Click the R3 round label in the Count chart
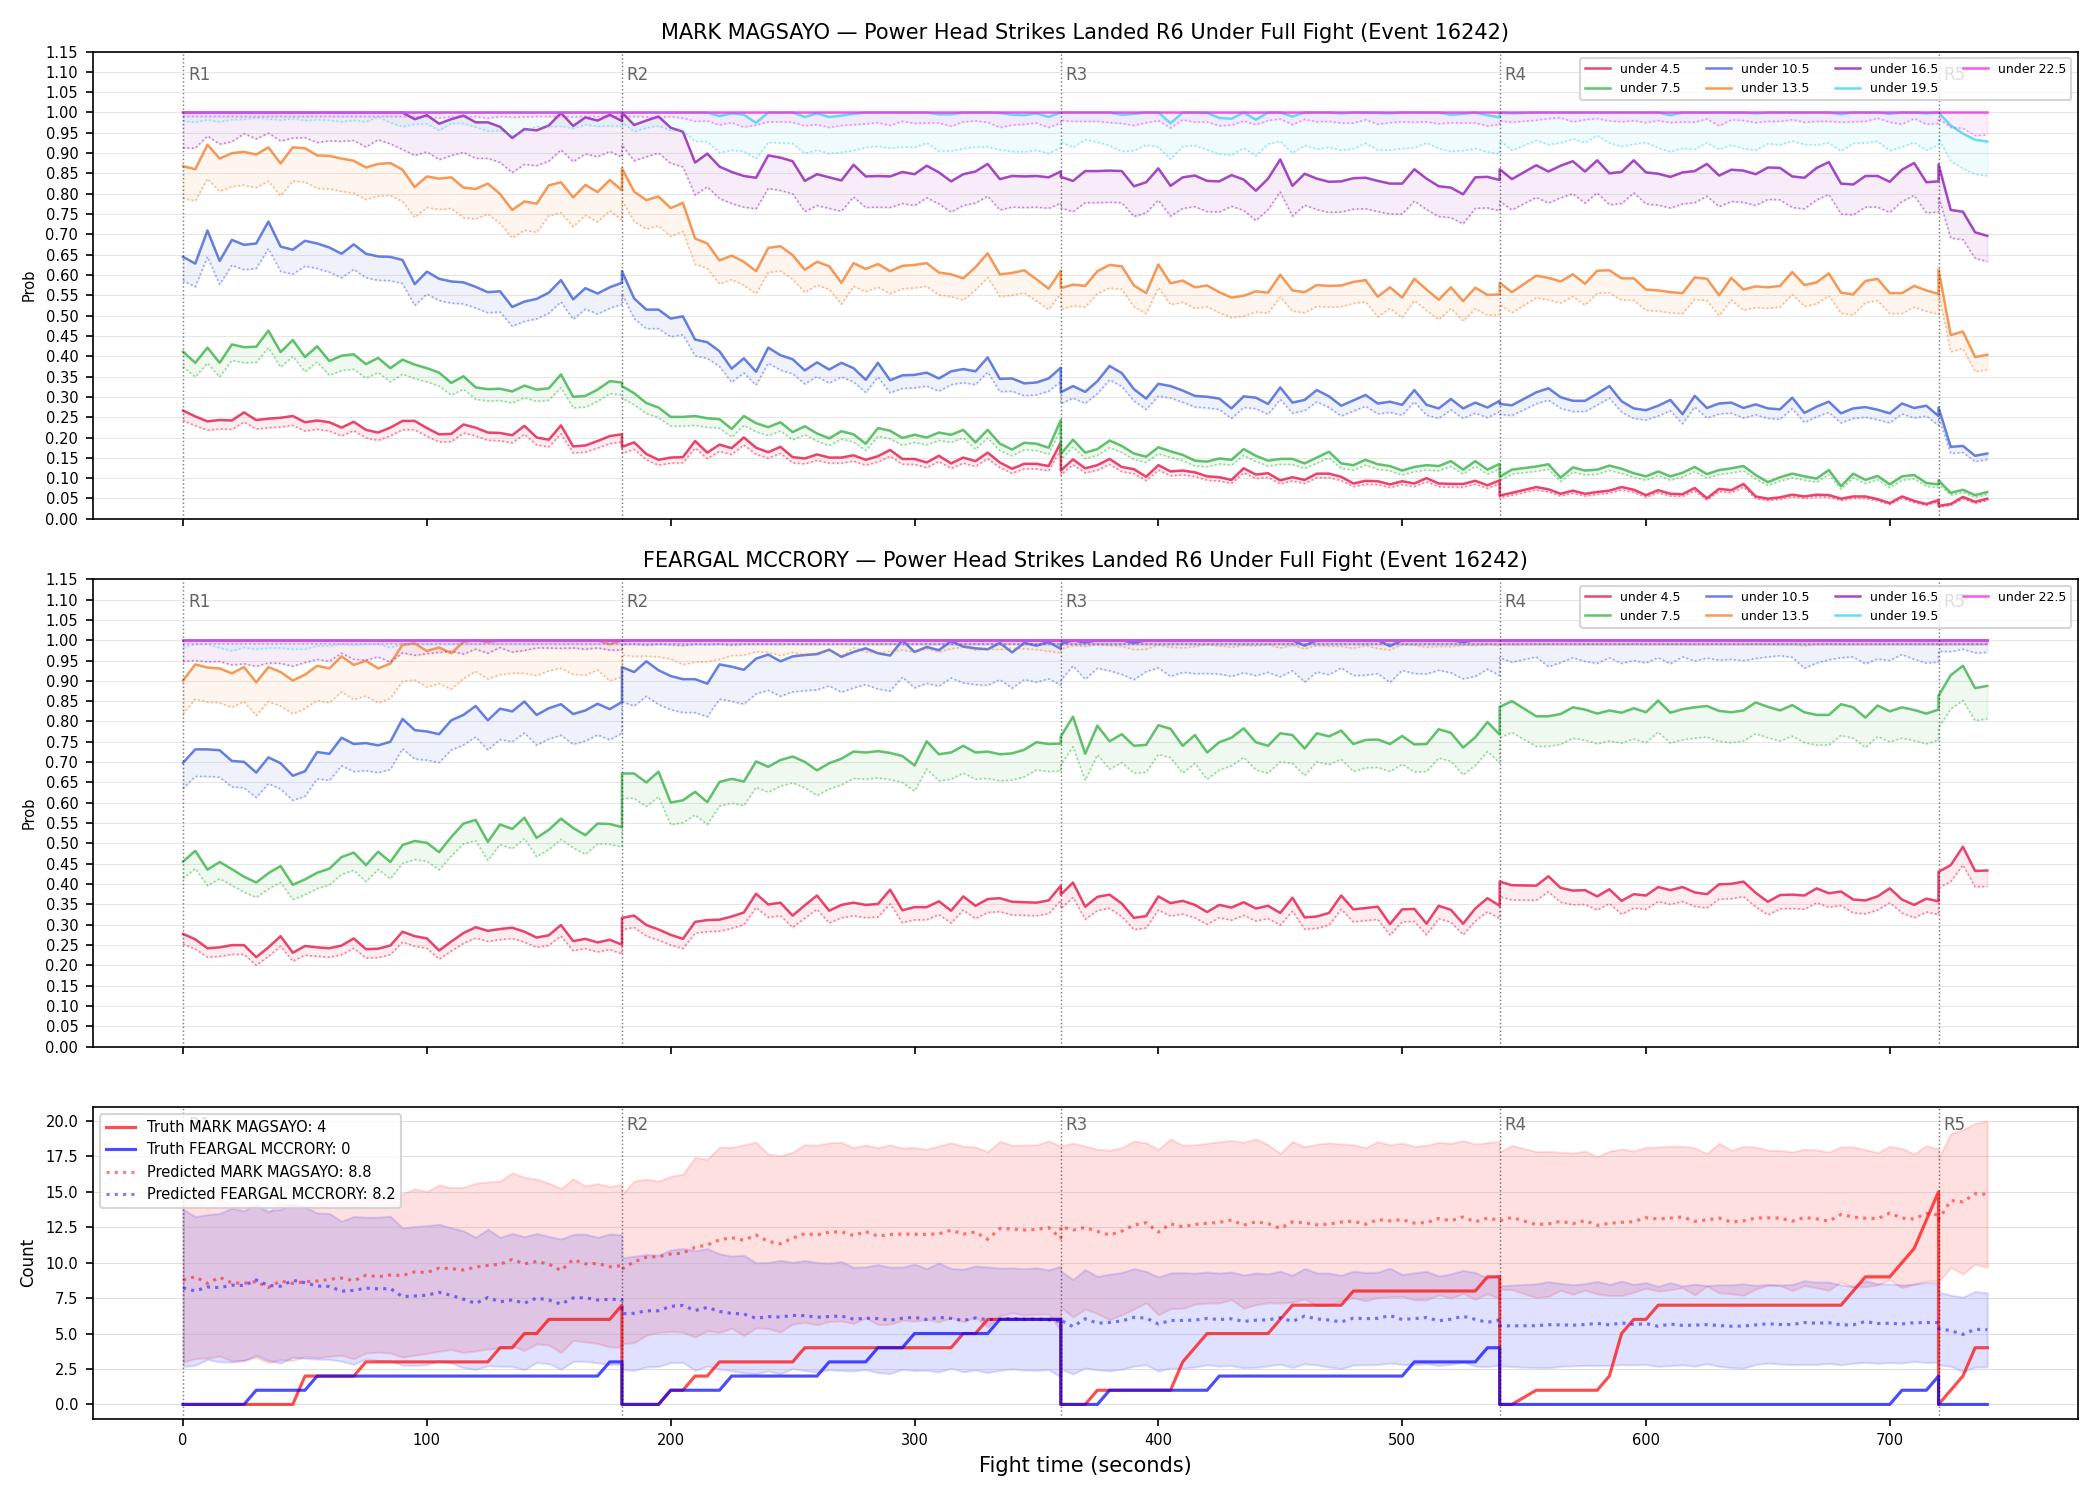This screenshot has height=1500, width=2100. pyautogui.click(x=1076, y=1124)
